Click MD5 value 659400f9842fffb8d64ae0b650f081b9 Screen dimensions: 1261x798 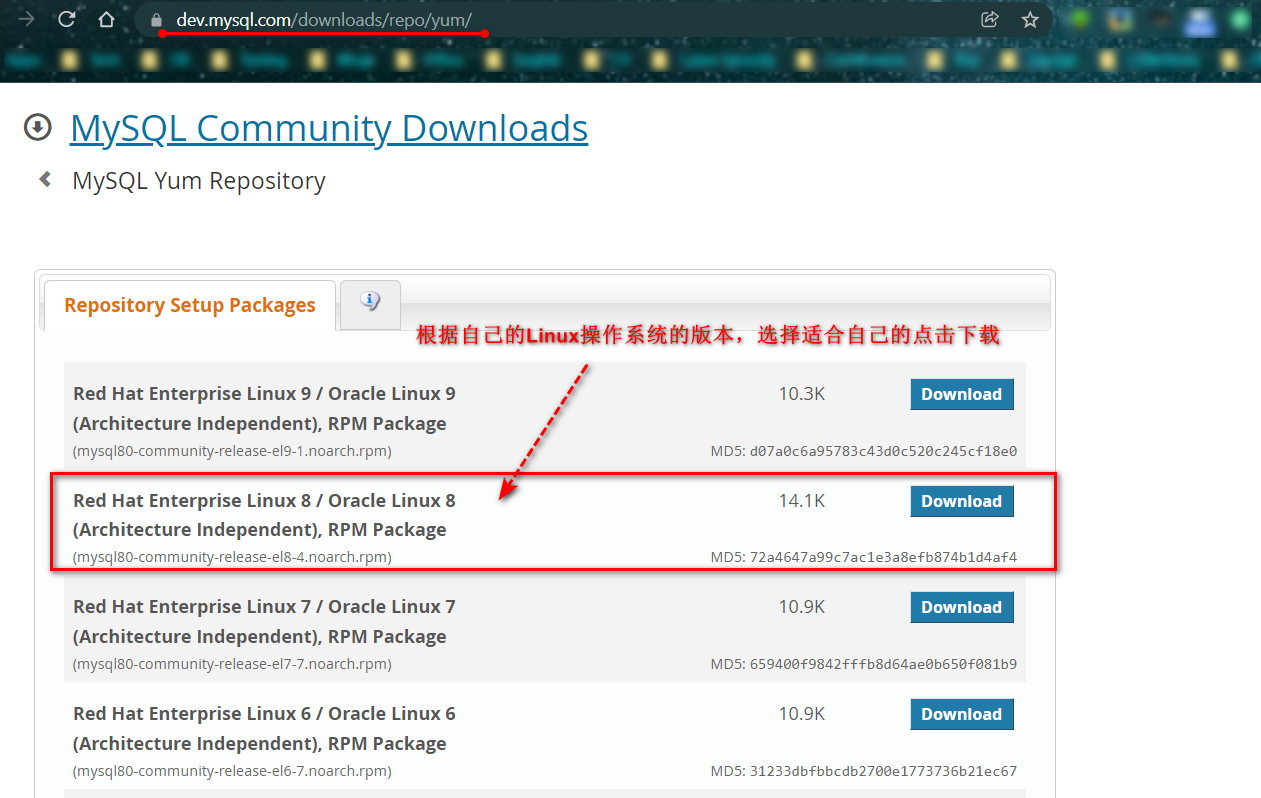pyautogui.click(x=883, y=664)
